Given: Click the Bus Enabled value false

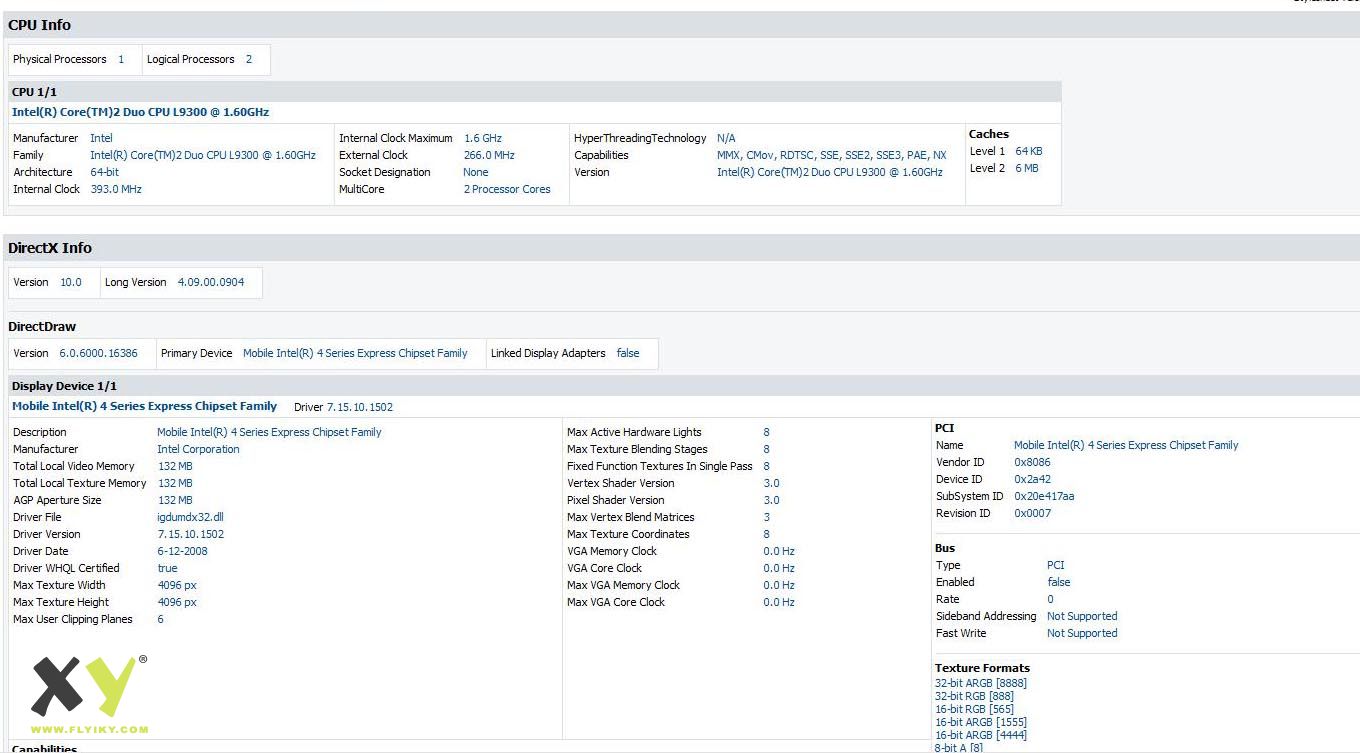Looking at the screenshot, I should click(x=1058, y=582).
